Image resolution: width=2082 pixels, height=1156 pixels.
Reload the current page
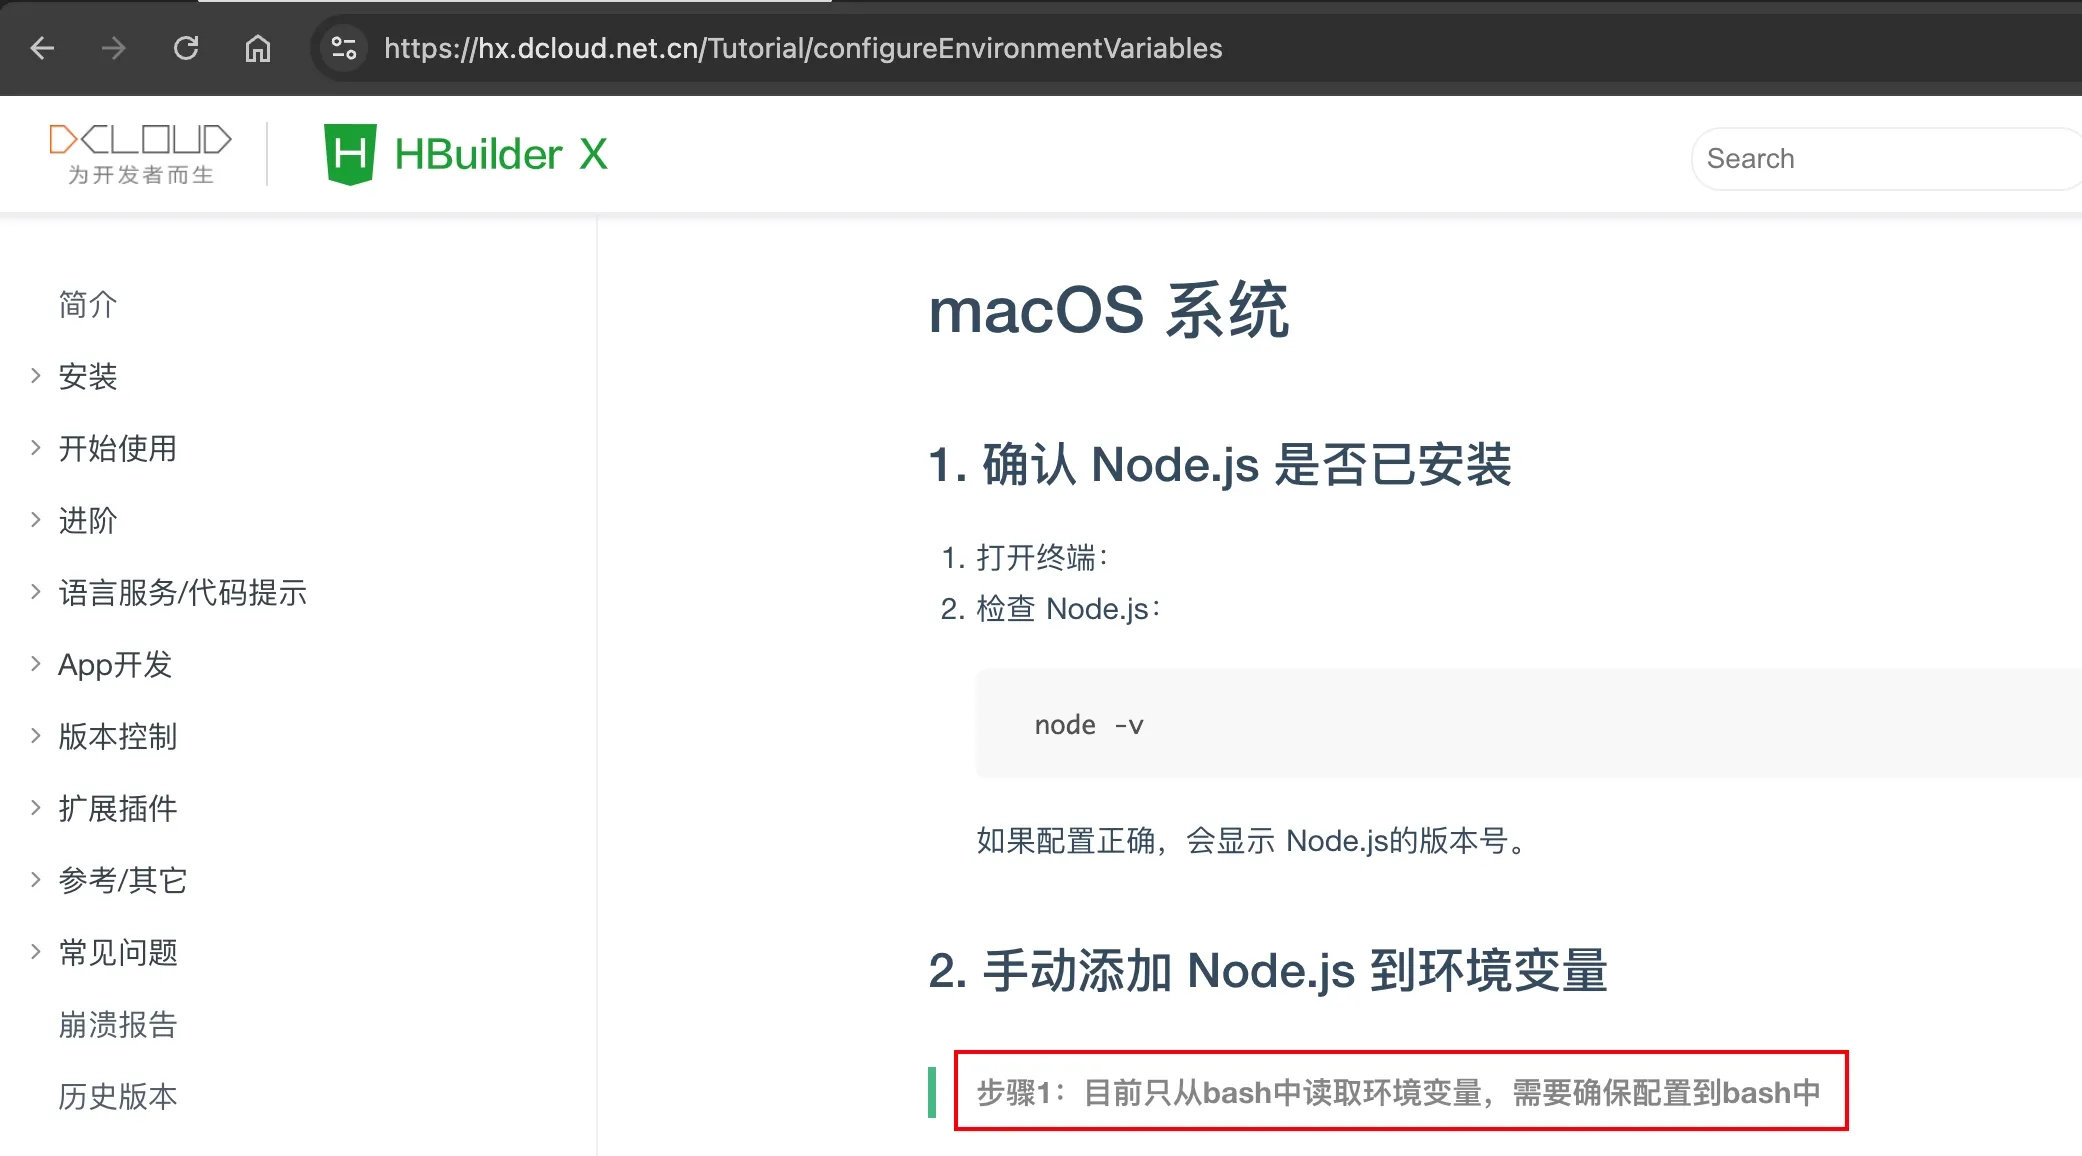coord(186,48)
